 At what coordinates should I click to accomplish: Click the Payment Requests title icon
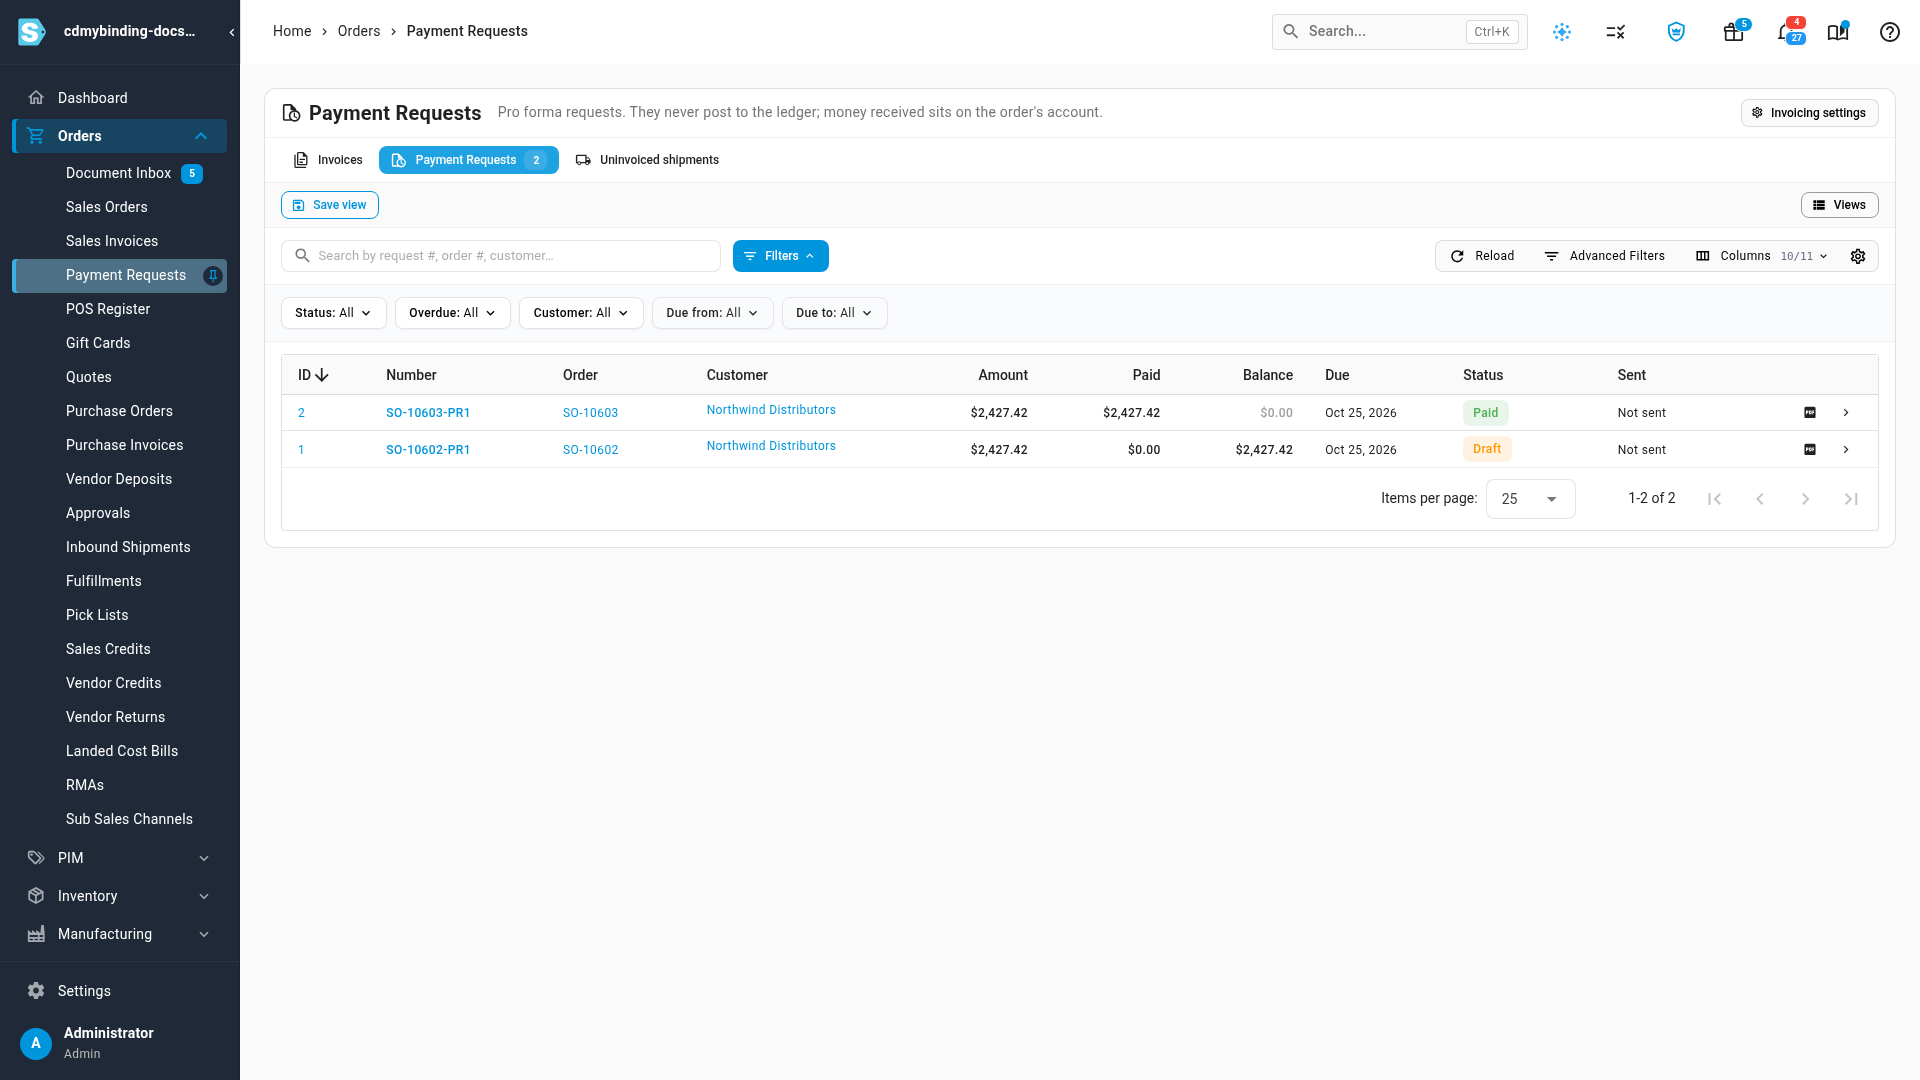(x=291, y=113)
